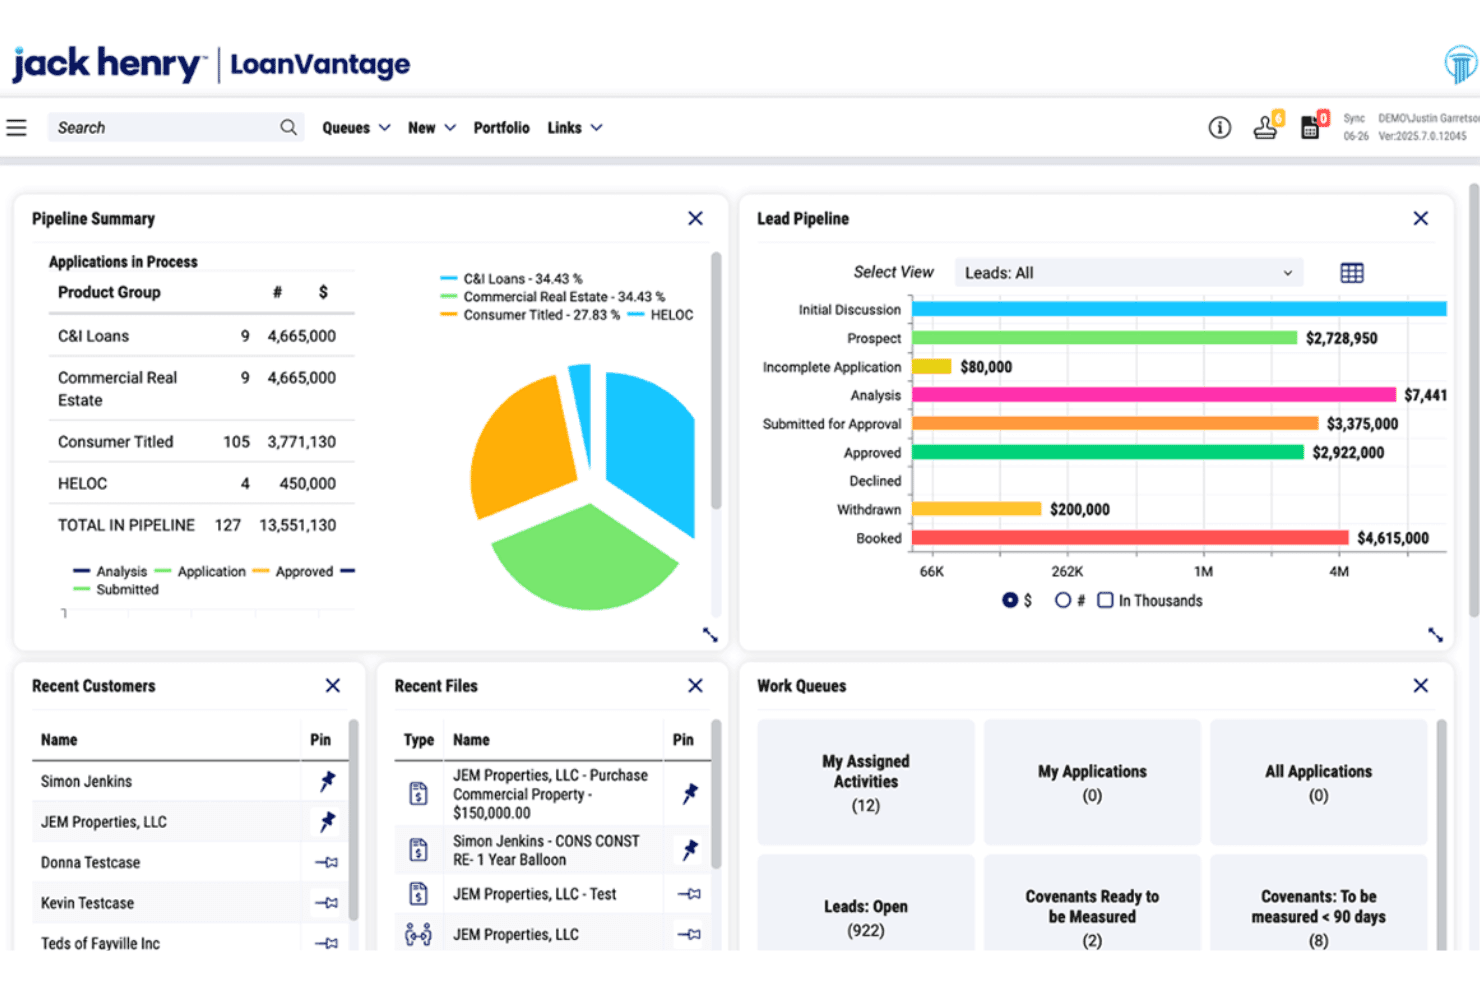Switch Lead Pipeline to table grid view
Image resolution: width=1480 pixels, height=987 pixels.
[x=1351, y=273]
